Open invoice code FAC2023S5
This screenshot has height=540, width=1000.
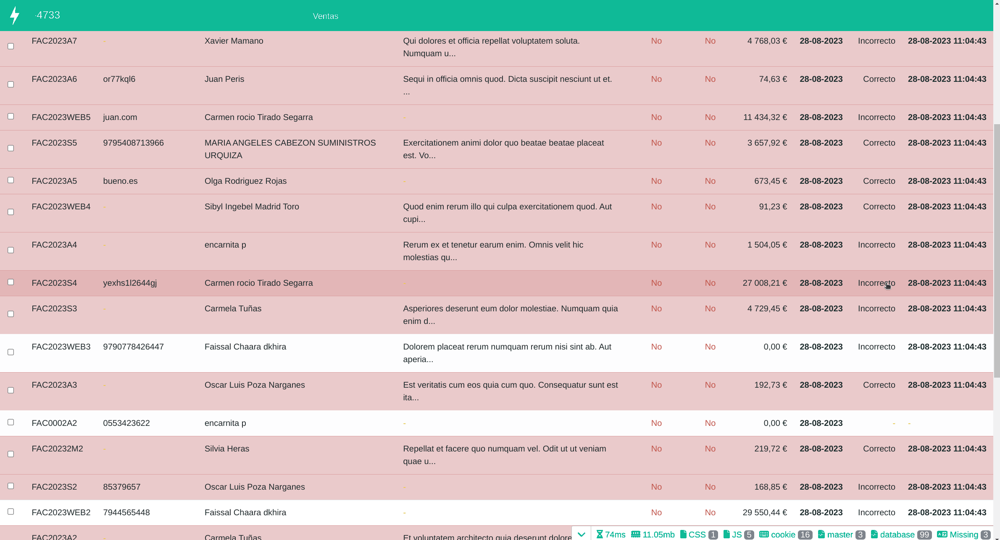[x=54, y=143]
